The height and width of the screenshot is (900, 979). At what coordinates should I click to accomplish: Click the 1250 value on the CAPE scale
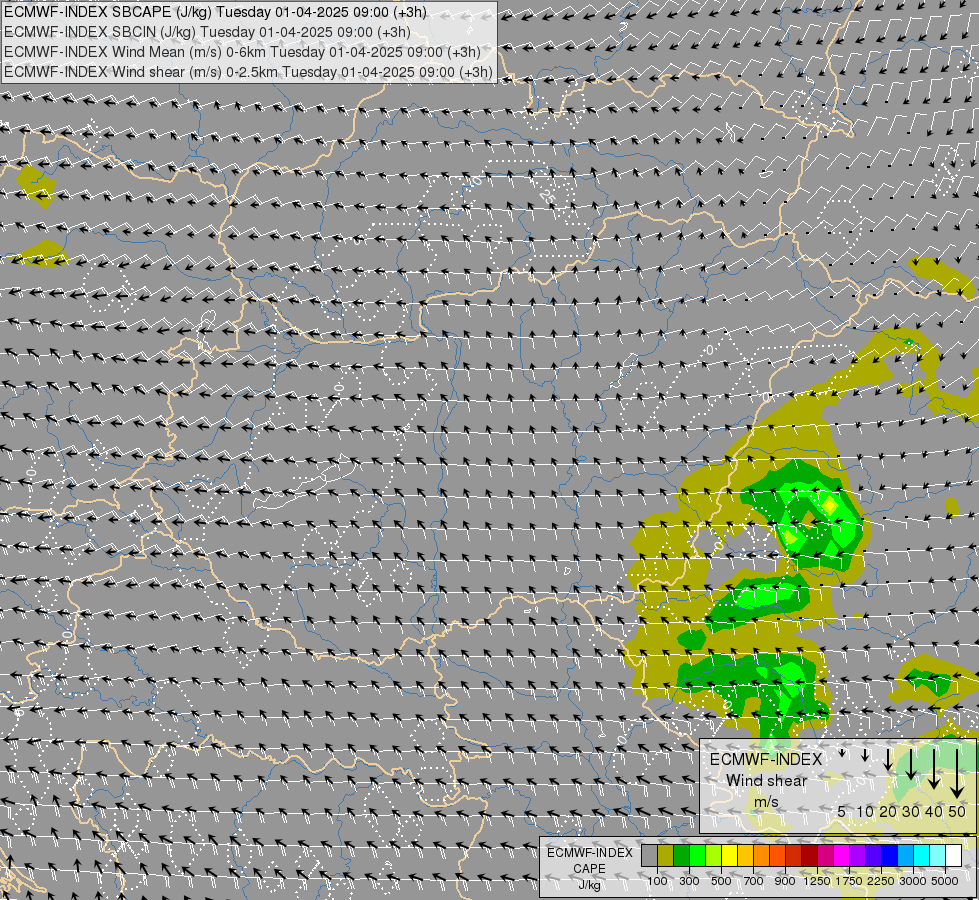817,881
